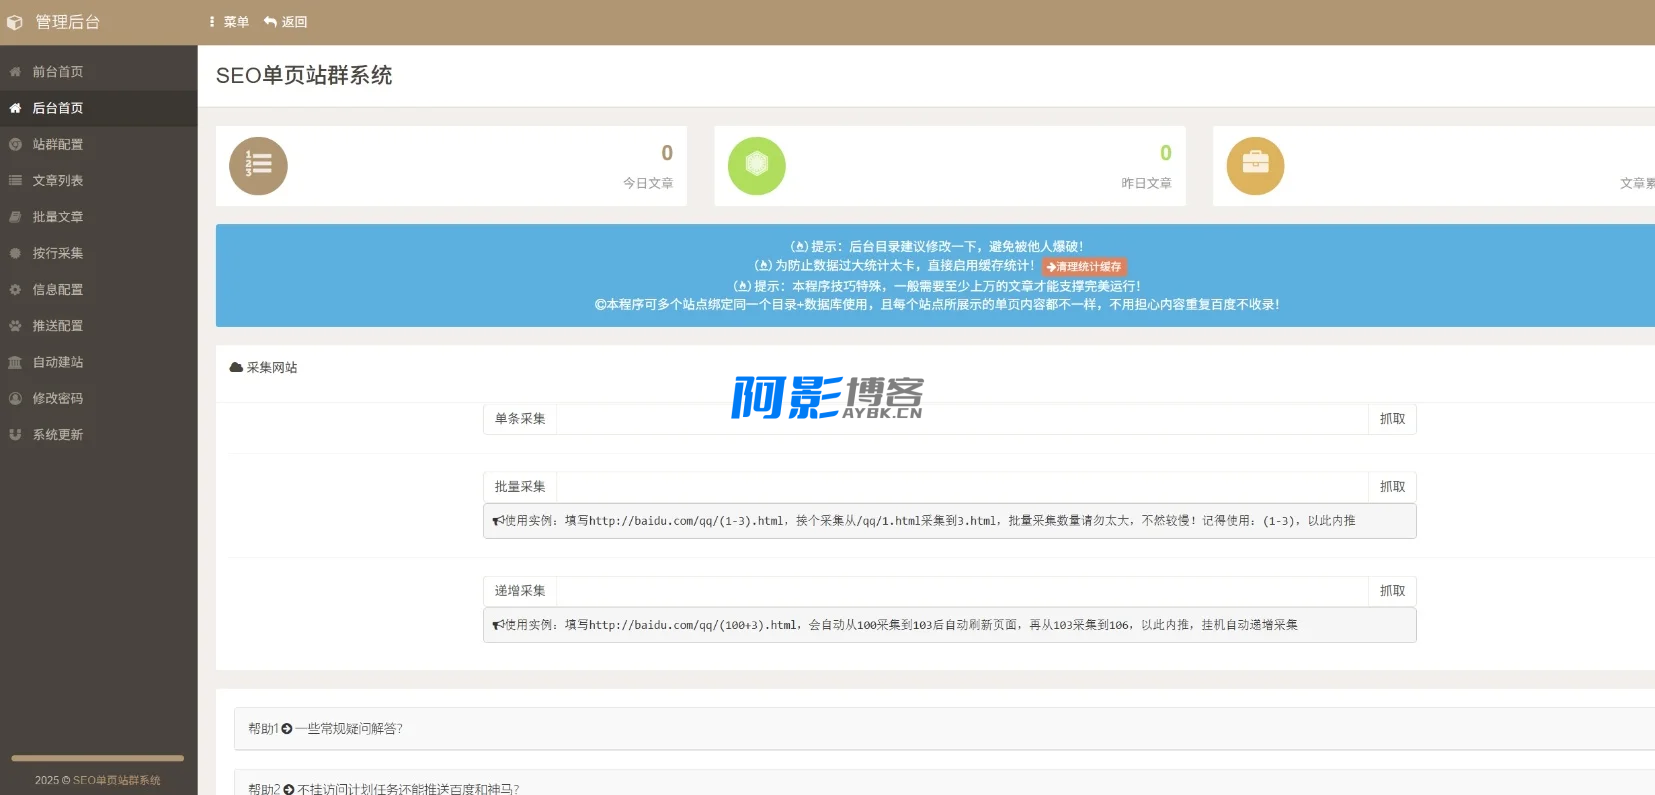Expand 帮助2 scheduled task help panel

pyautogui.click(x=383, y=789)
